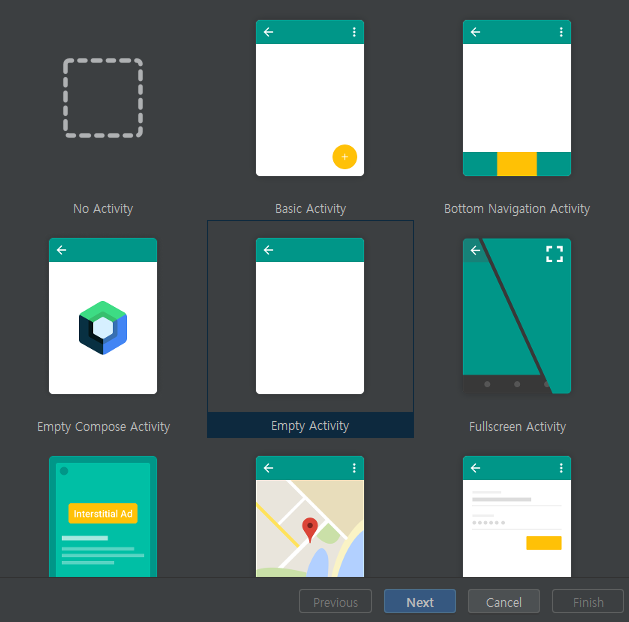Screen dimensions: 629x622
Task: Click the red map pin marker
Action: click(x=310, y=530)
